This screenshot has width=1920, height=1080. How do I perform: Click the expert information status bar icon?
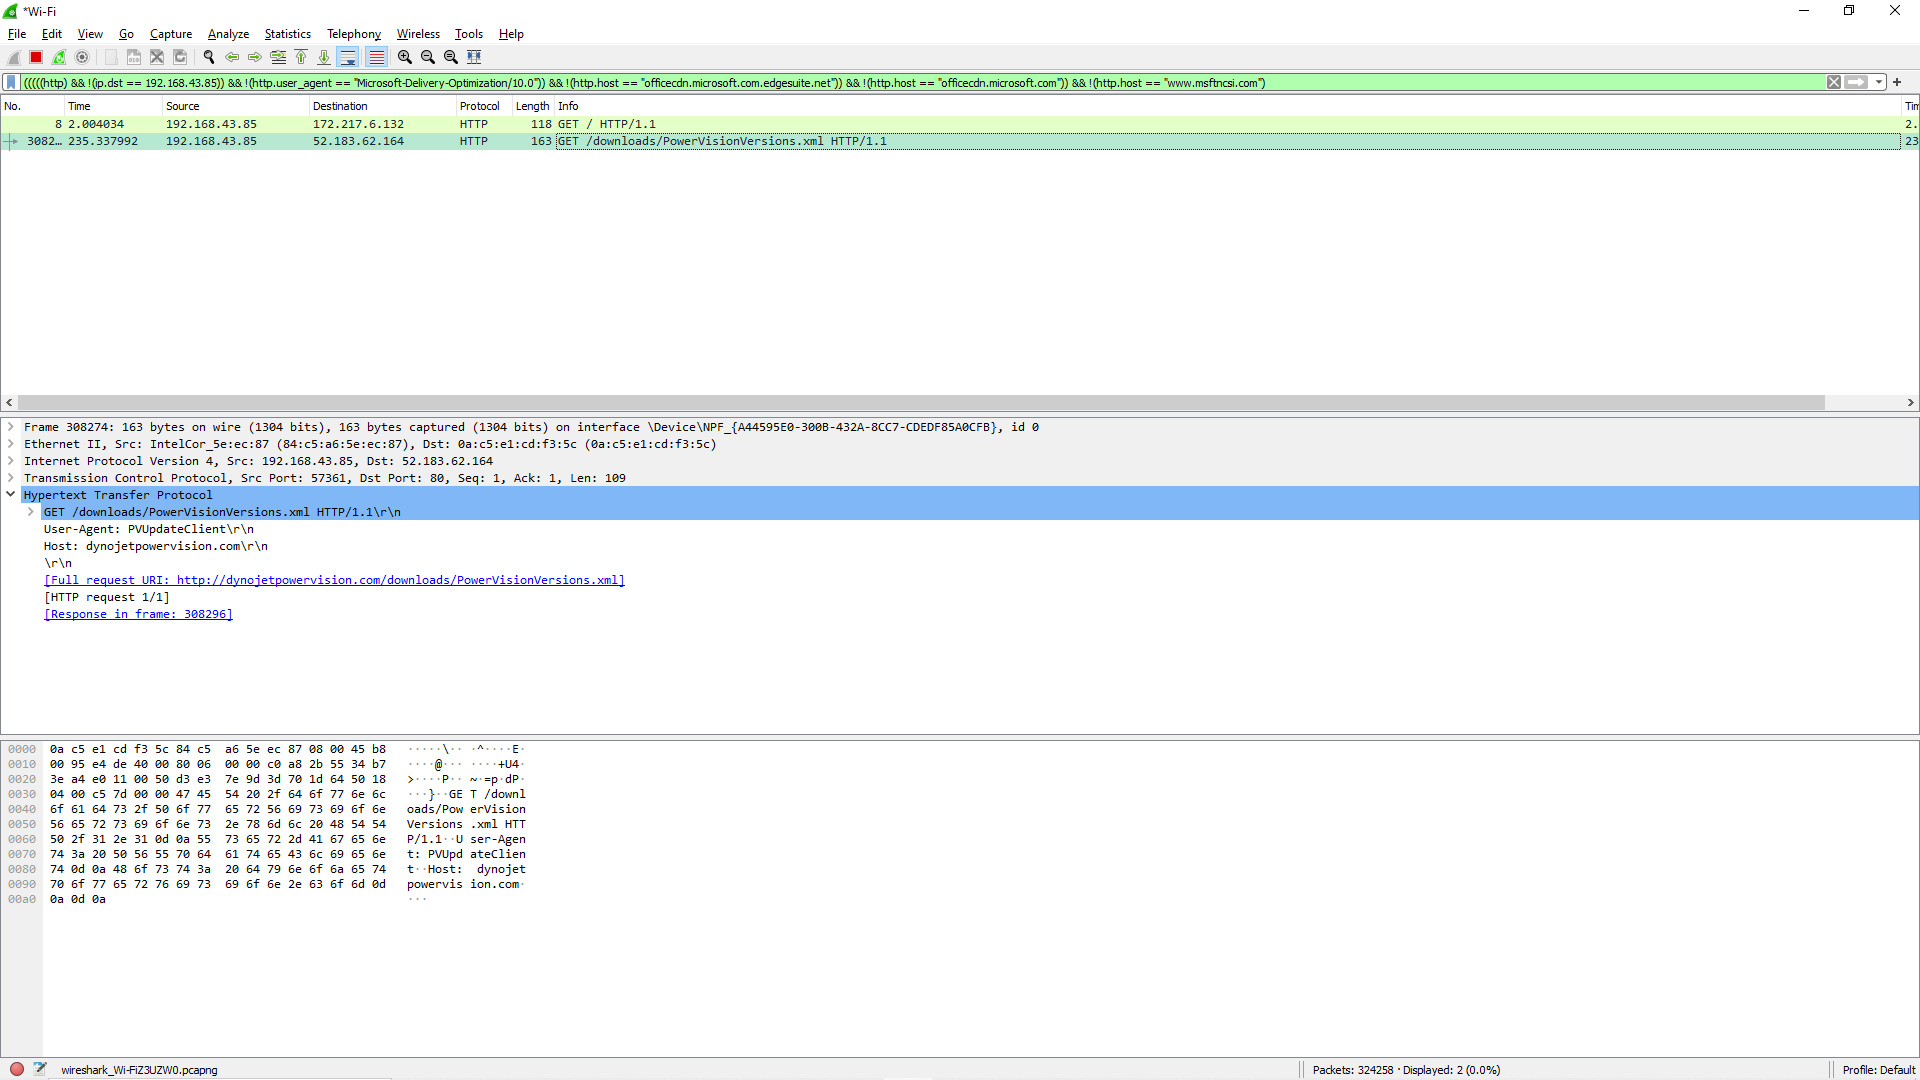17,1069
